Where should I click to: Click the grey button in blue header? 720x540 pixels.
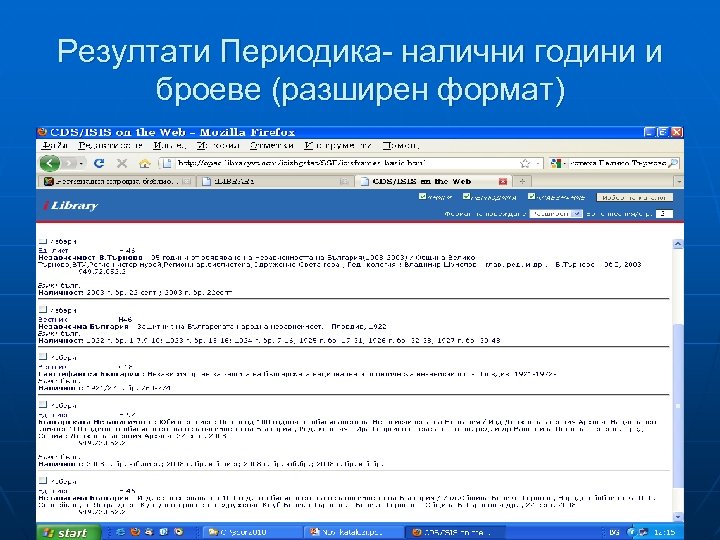635,197
